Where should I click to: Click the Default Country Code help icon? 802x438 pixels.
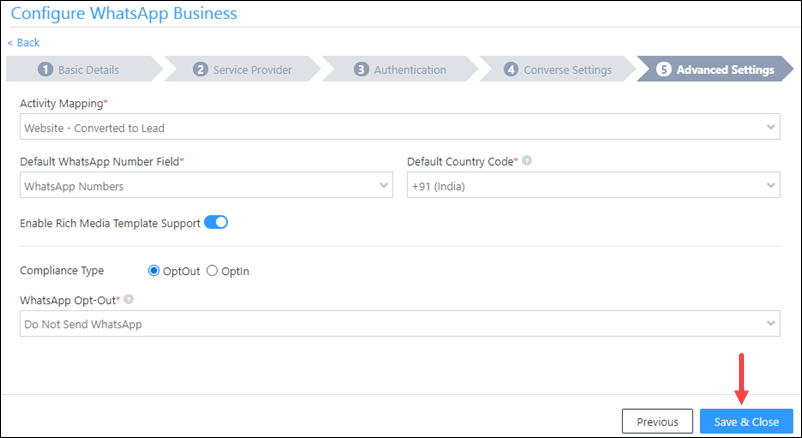click(527, 161)
